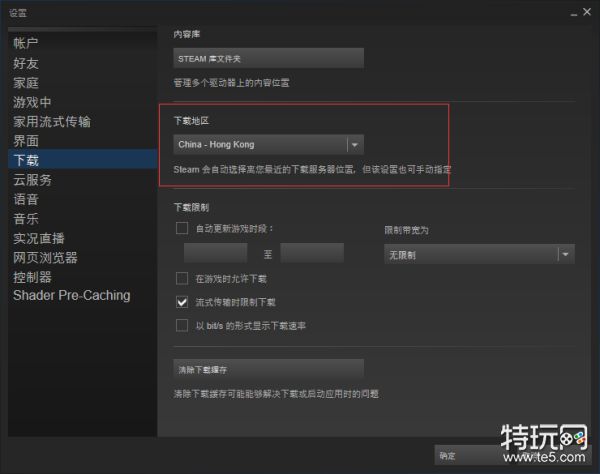Screen dimensions: 600x474
Task: Open 网页浏览器 settings
Action: point(45,258)
